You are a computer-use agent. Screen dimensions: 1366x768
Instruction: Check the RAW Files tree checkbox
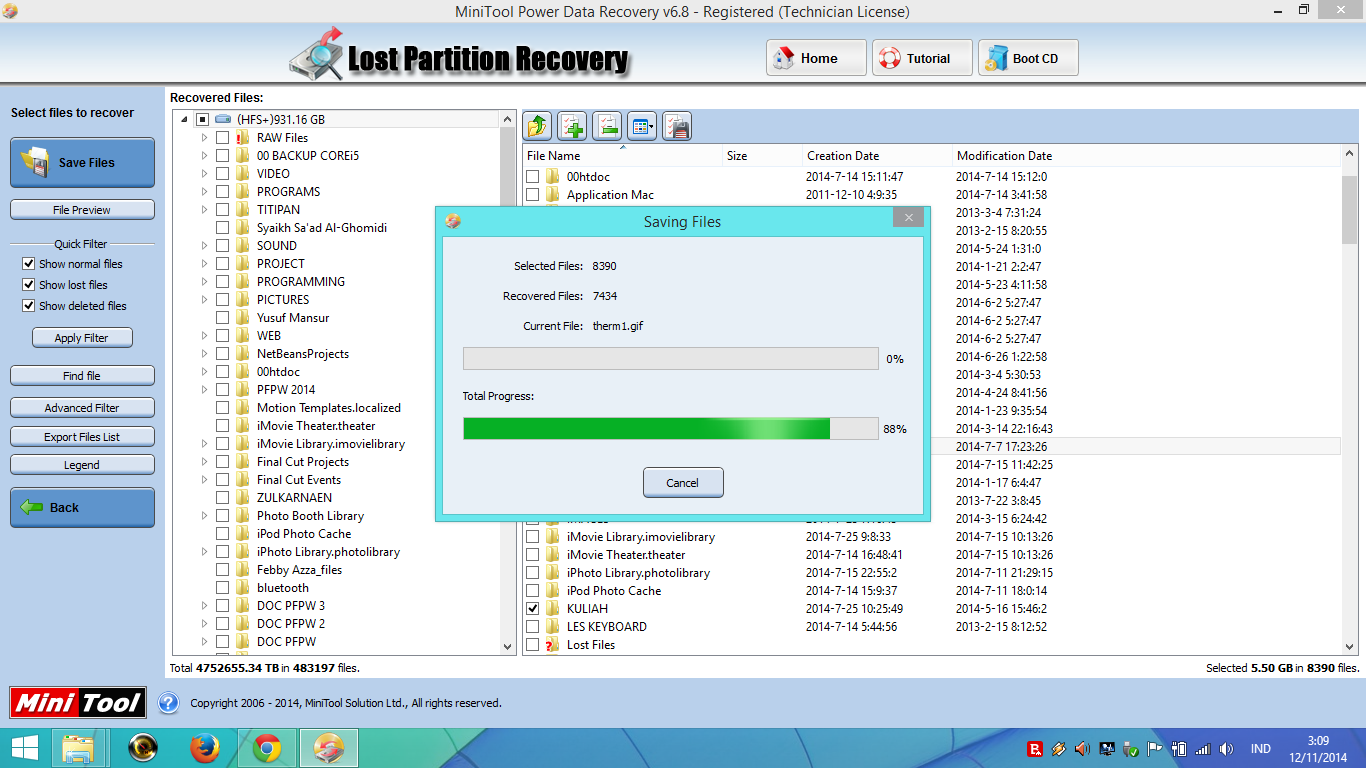point(222,138)
